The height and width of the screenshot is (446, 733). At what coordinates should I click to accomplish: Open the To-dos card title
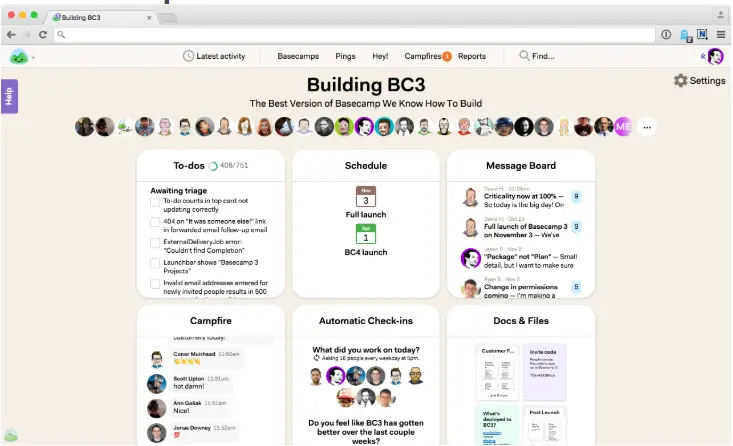click(189, 165)
